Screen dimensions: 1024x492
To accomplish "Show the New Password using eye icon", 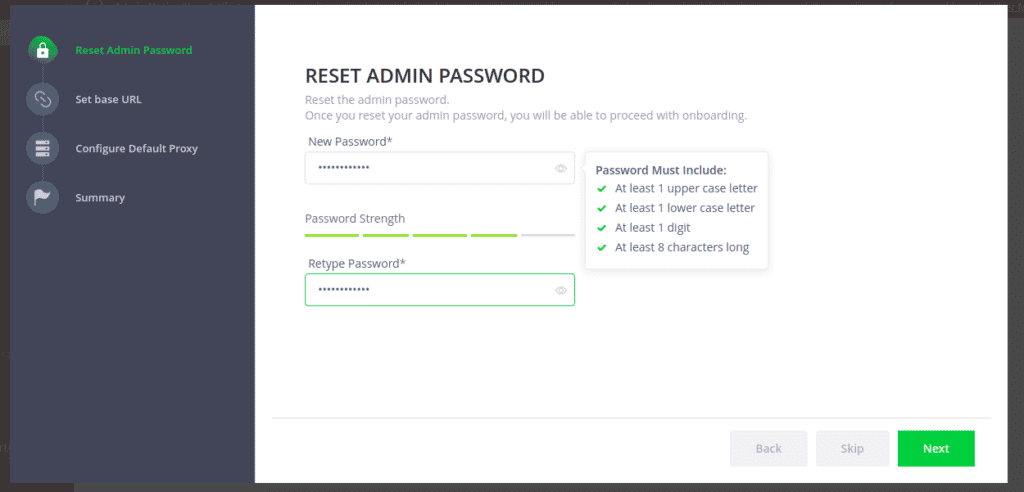I will (x=561, y=168).
